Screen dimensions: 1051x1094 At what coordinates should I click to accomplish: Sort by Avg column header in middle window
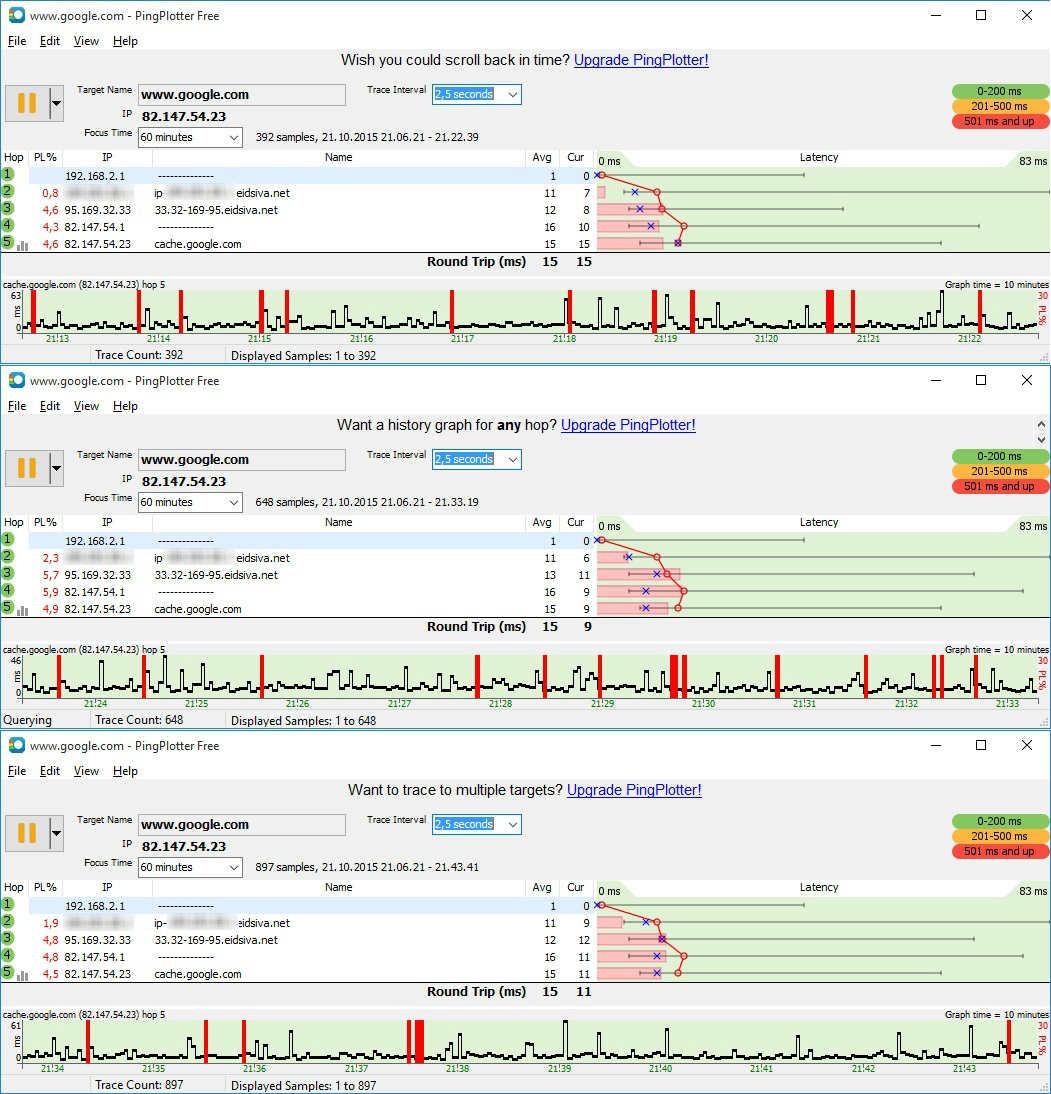tap(542, 523)
